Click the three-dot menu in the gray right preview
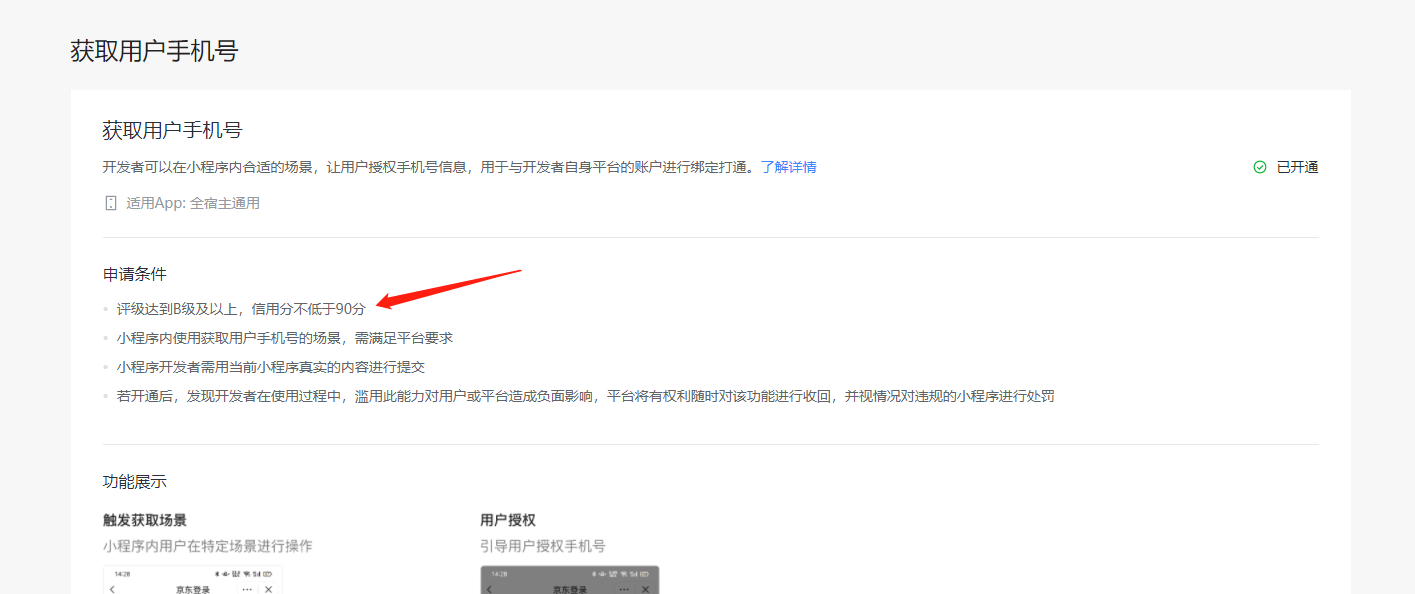 click(x=624, y=590)
